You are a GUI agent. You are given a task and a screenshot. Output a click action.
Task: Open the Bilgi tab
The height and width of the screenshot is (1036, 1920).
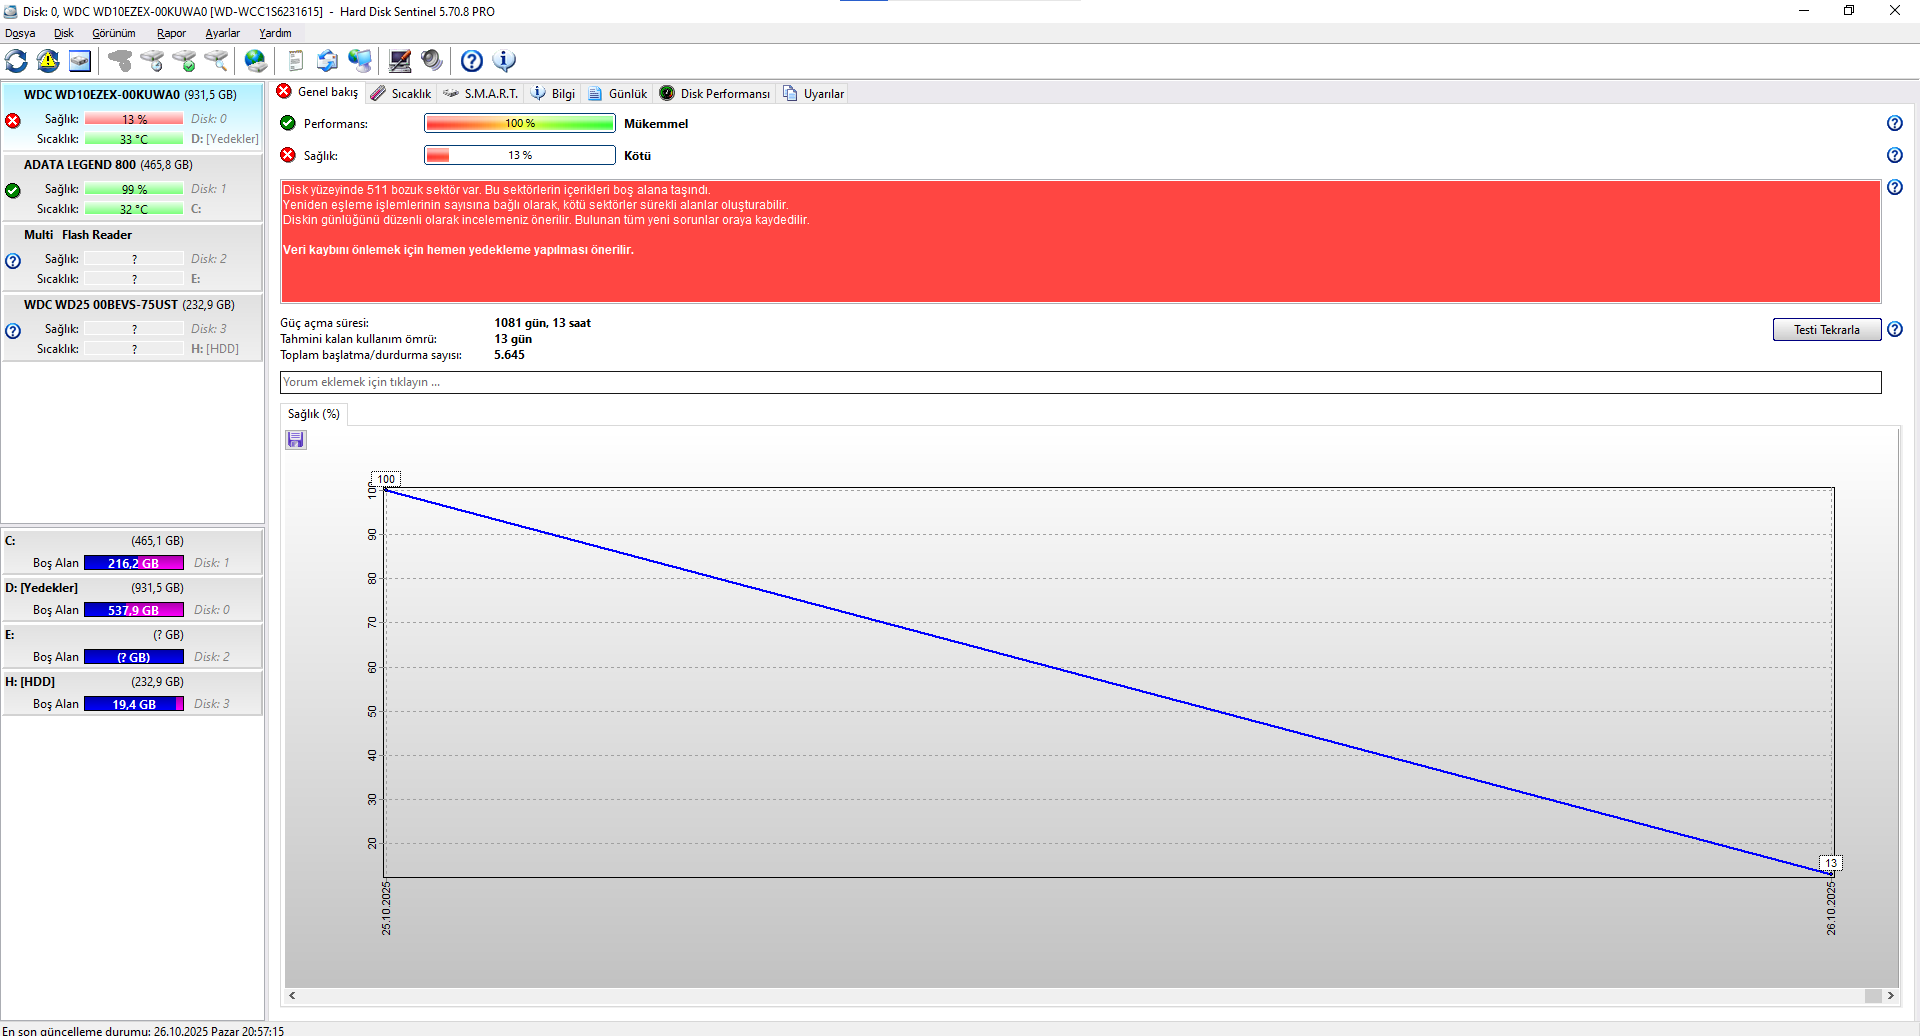[553, 93]
